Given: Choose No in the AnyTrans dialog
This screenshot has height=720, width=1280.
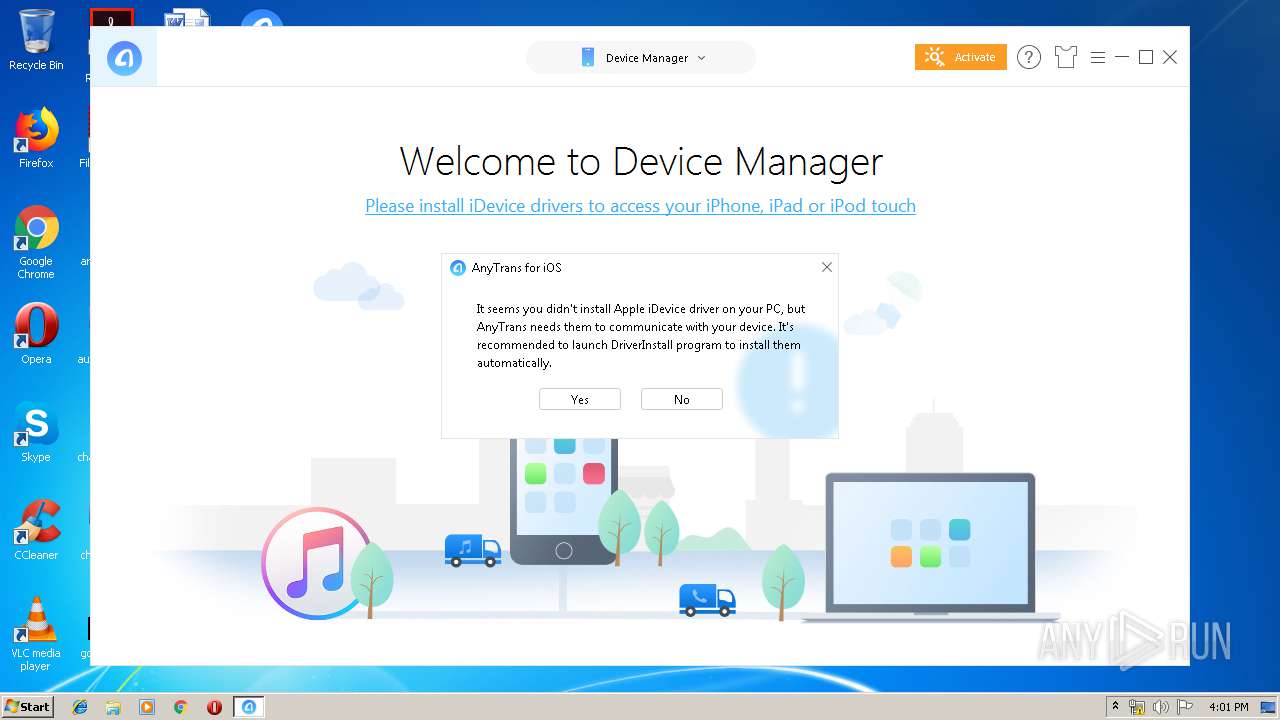Looking at the screenshot, I should click(x=682, y=399).
